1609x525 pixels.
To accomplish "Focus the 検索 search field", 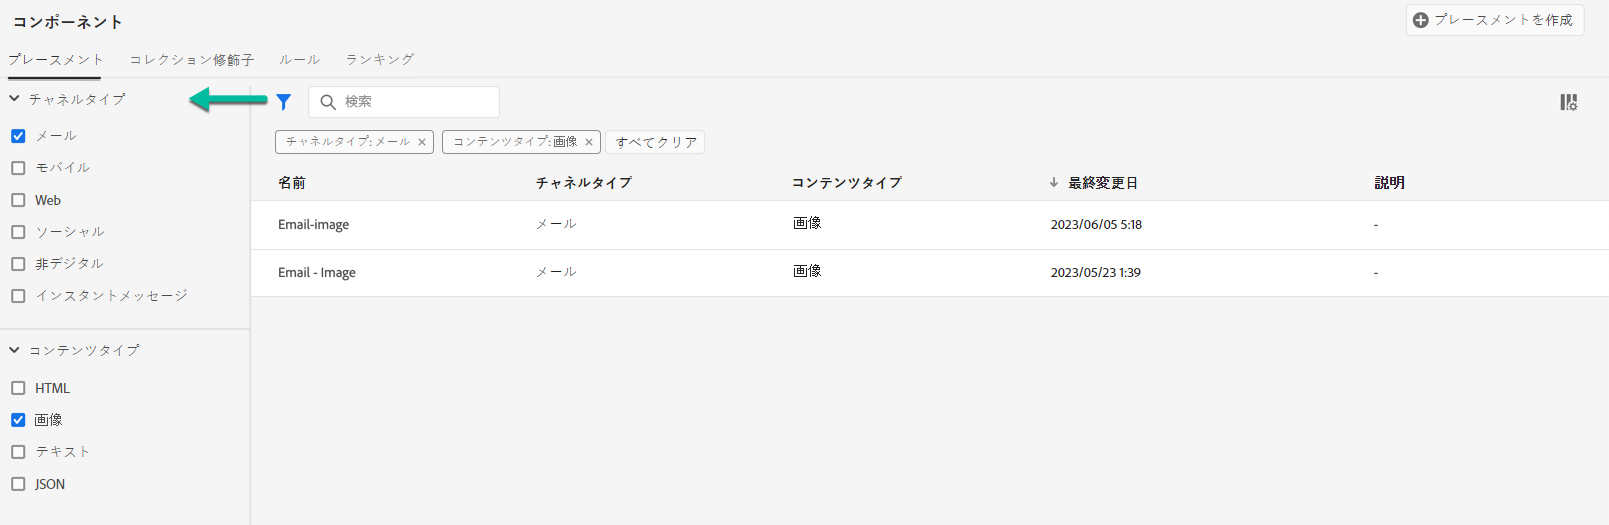I will (415, 102).
